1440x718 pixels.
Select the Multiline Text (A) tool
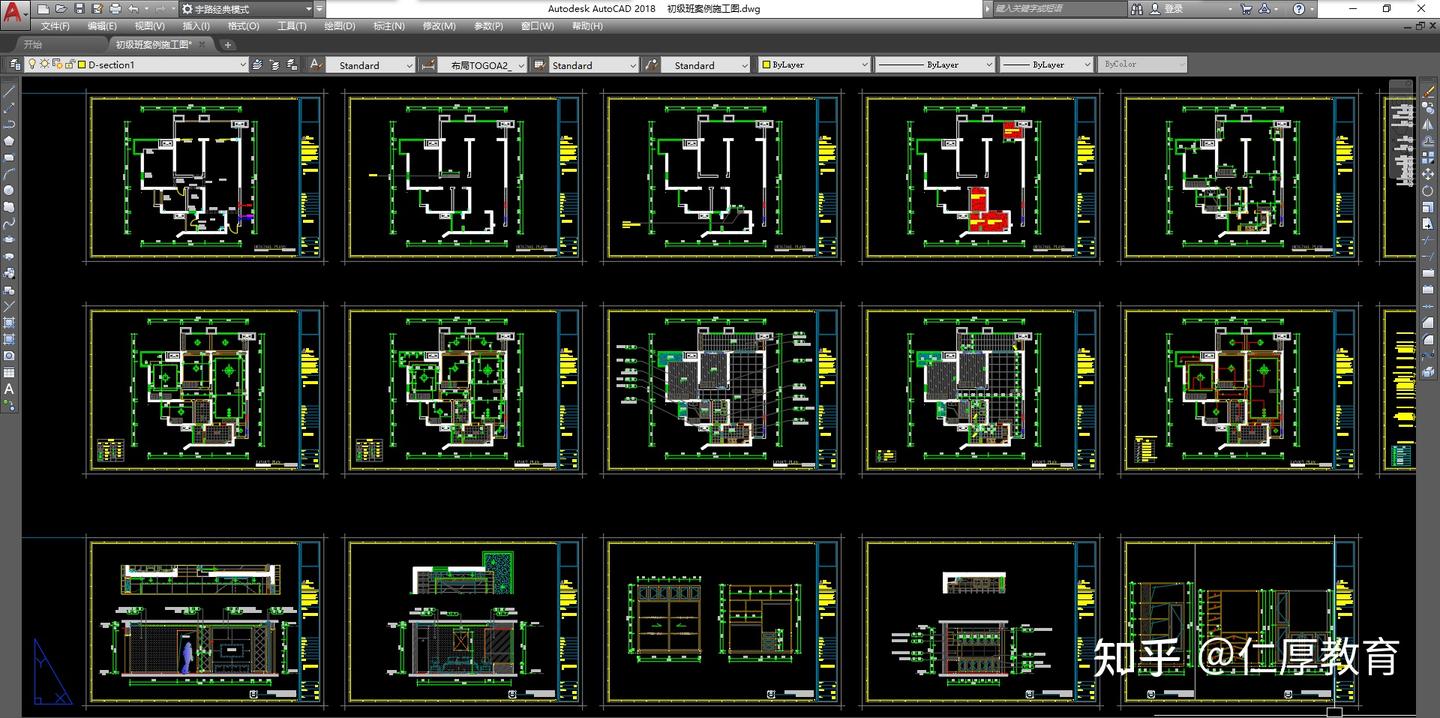(x=9, y=389)
